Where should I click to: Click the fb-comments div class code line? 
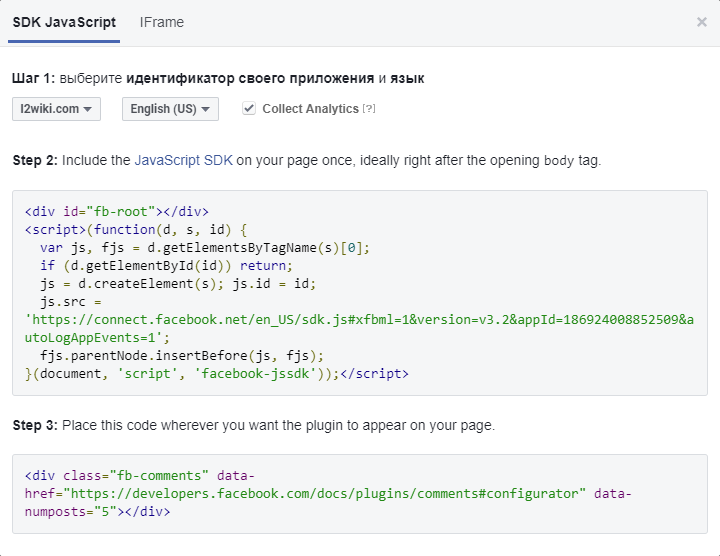140,476
